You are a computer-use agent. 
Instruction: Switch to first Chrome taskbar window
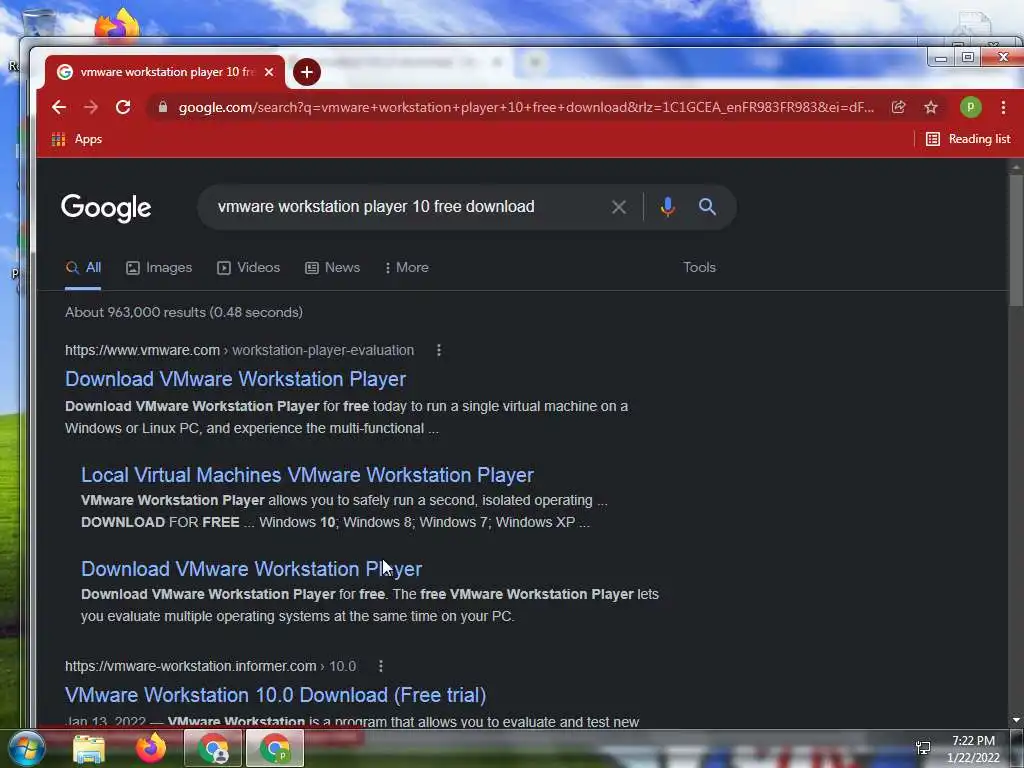tap(213, 748)
